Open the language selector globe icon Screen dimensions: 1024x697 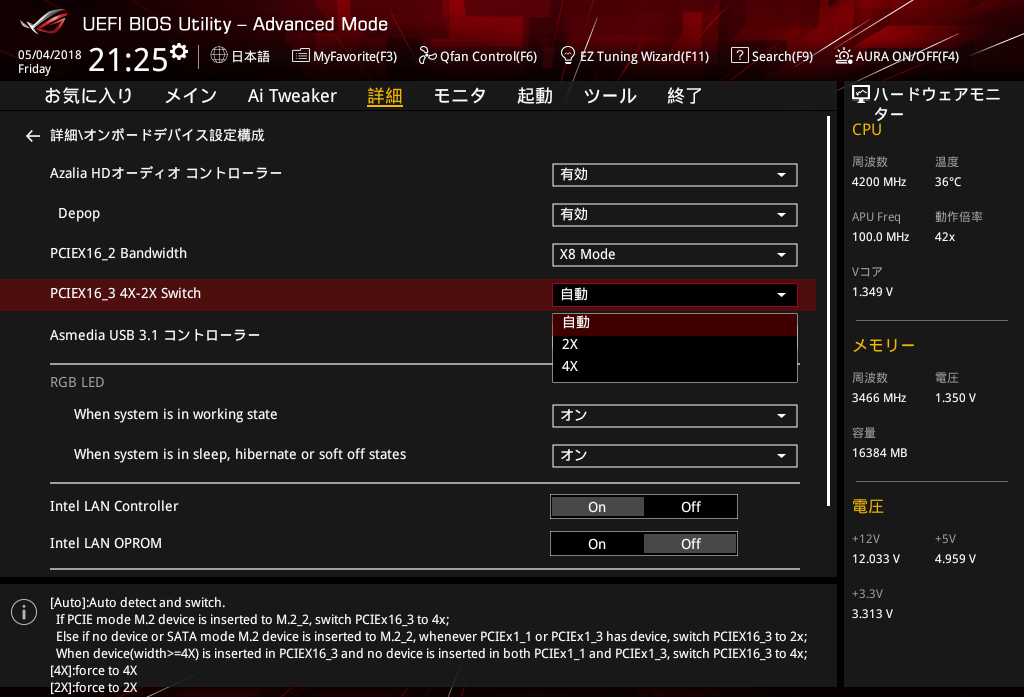click(x=219, y=56)
